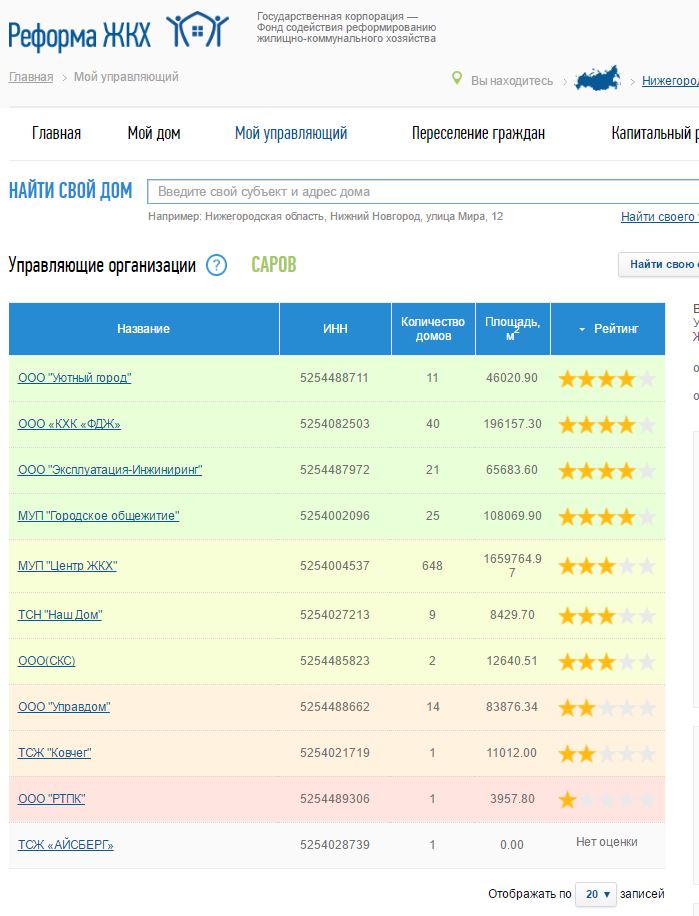Click the star rating for ООО "Уютный город"

(x=606, y=379)
